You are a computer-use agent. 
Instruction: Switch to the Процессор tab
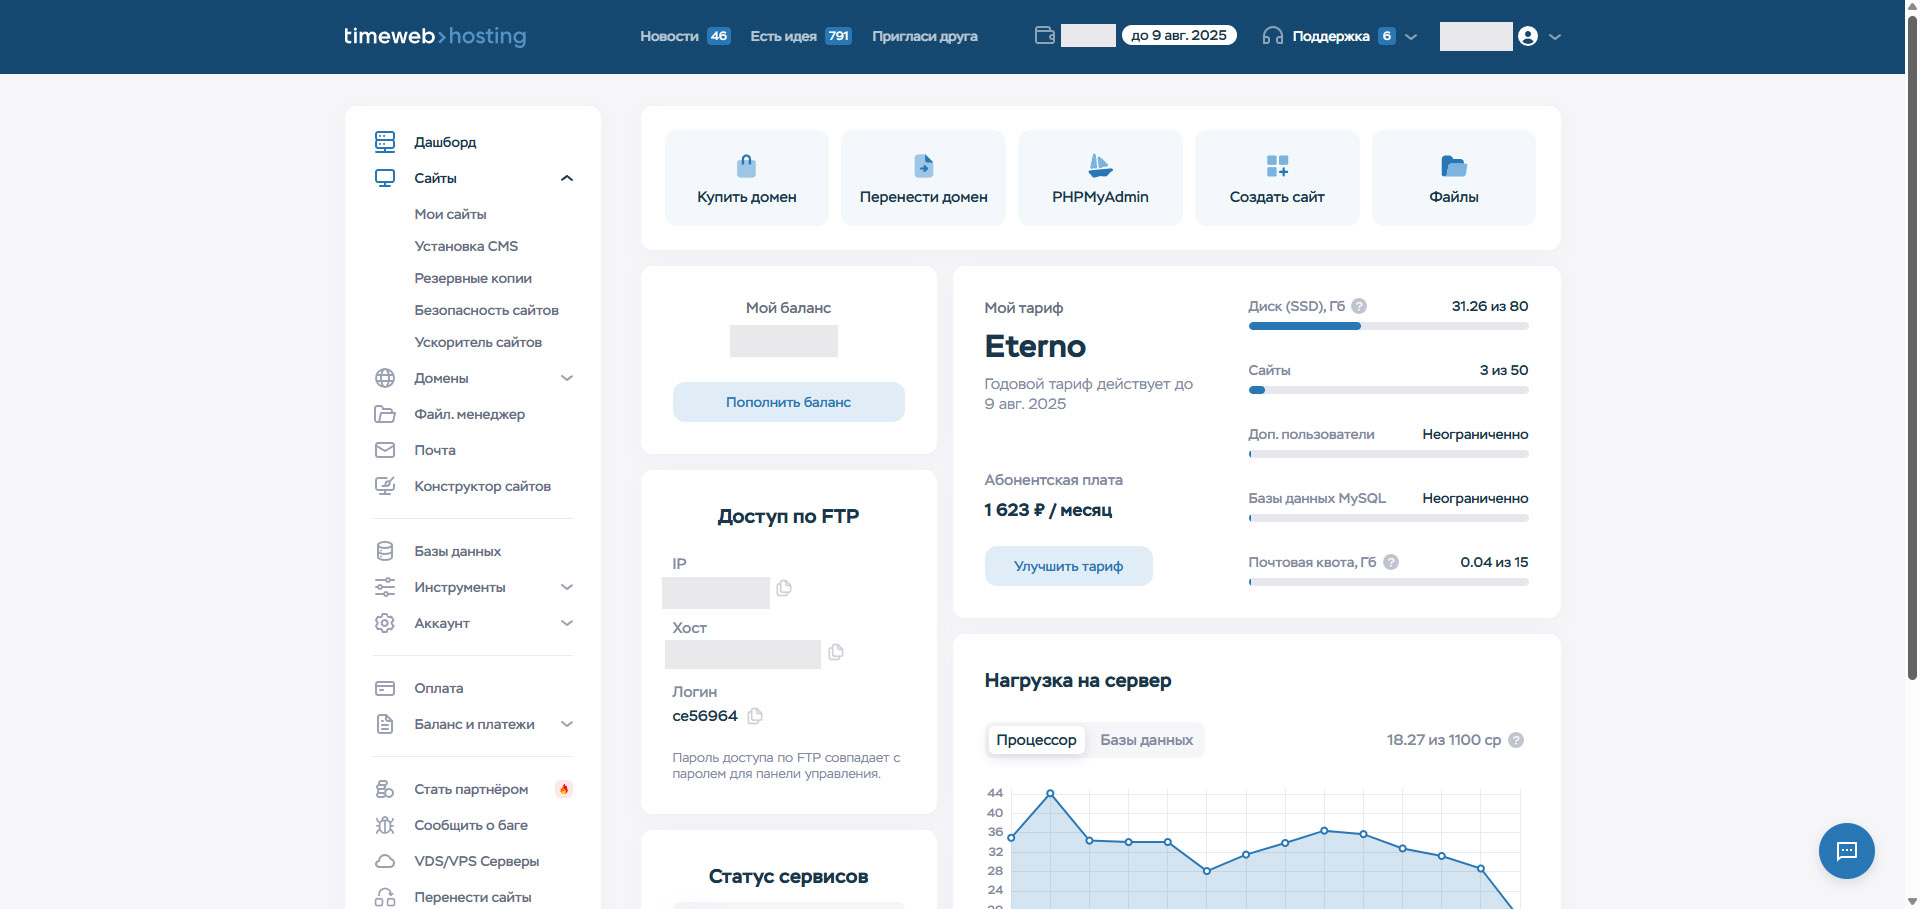[x=1037, y=740]
